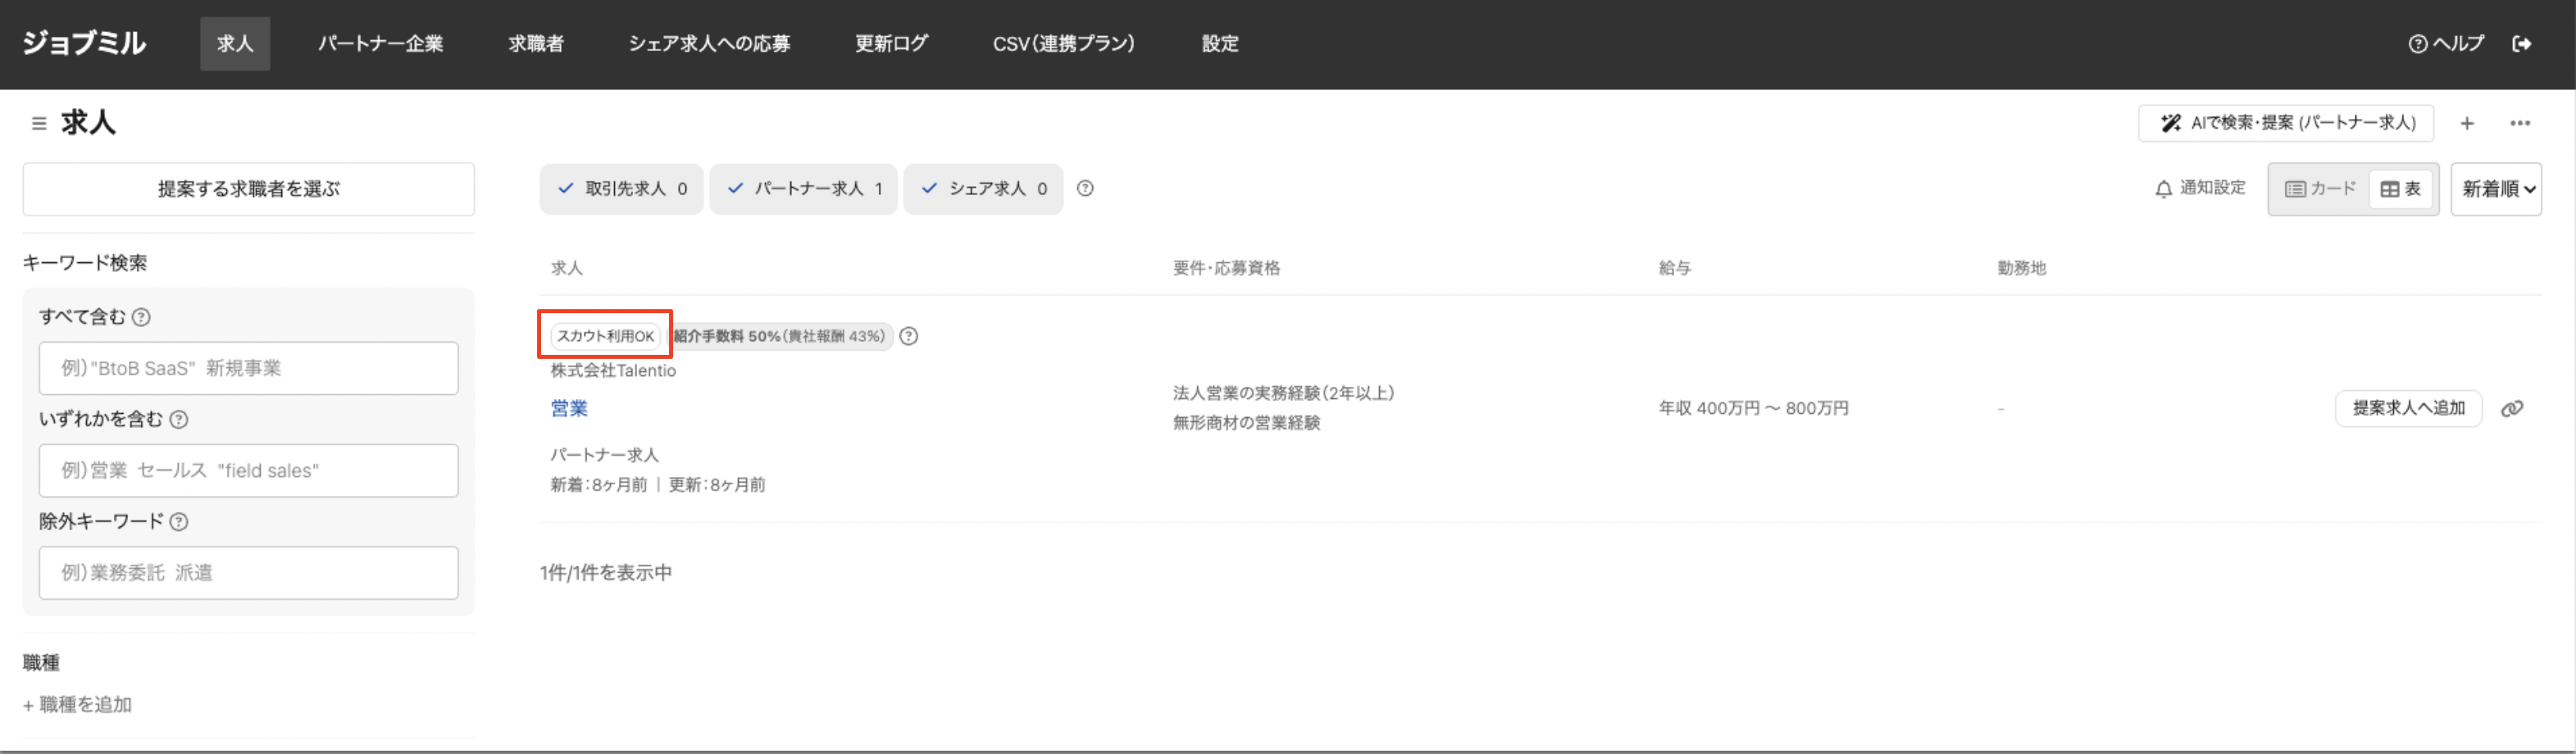Click 法人営業の実務経験(2年以上) requirement text

(1283, 393)
